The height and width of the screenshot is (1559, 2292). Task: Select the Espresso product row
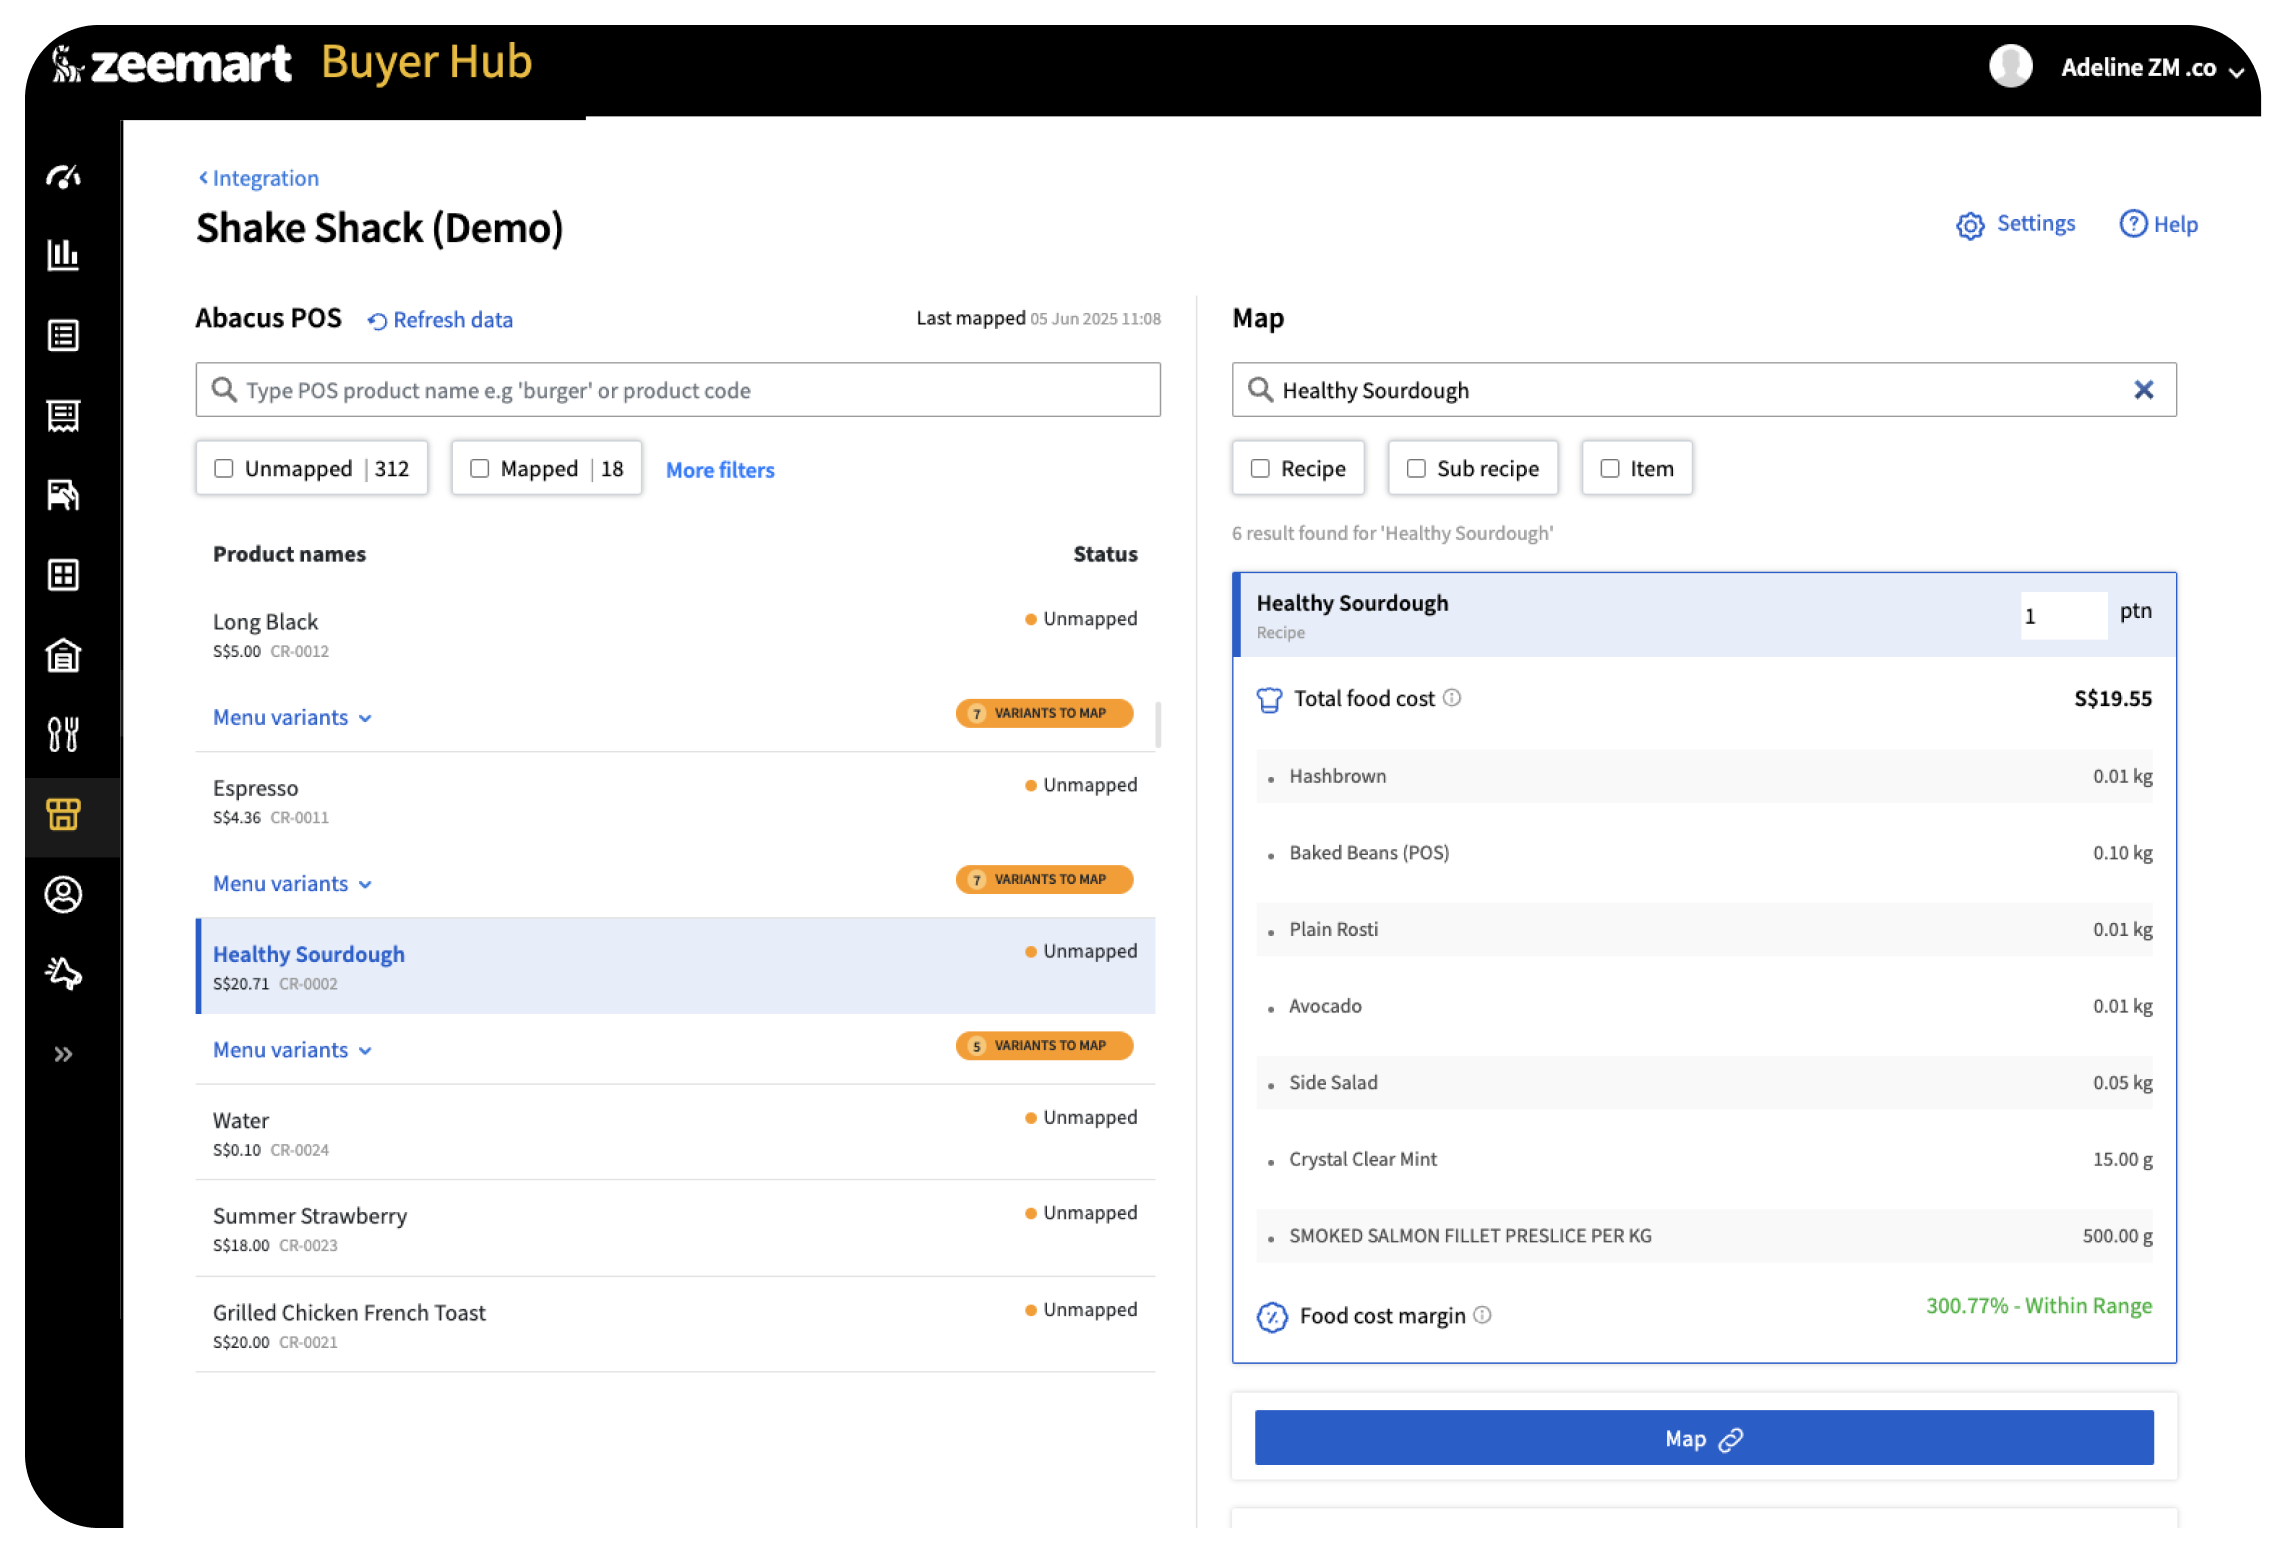(x=676, y=800)
